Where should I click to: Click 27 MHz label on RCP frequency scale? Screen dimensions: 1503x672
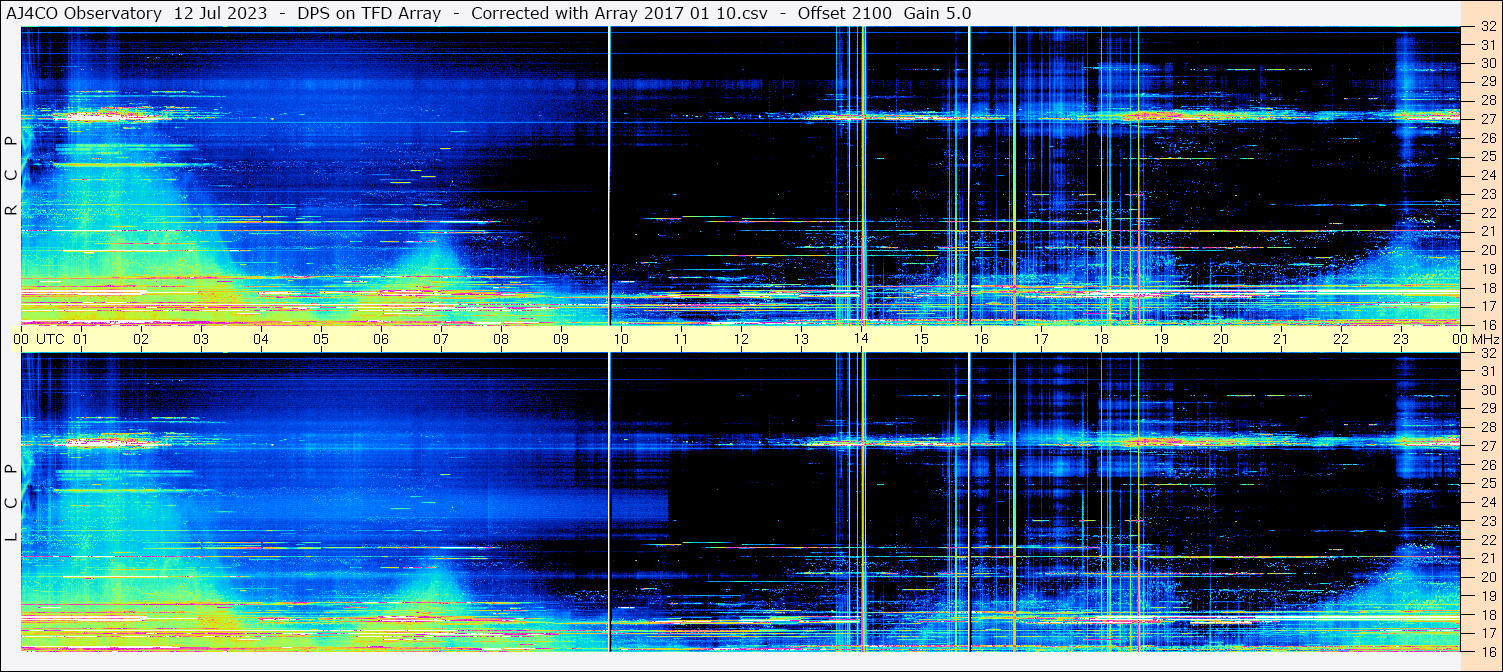(x=1488, y=119)
